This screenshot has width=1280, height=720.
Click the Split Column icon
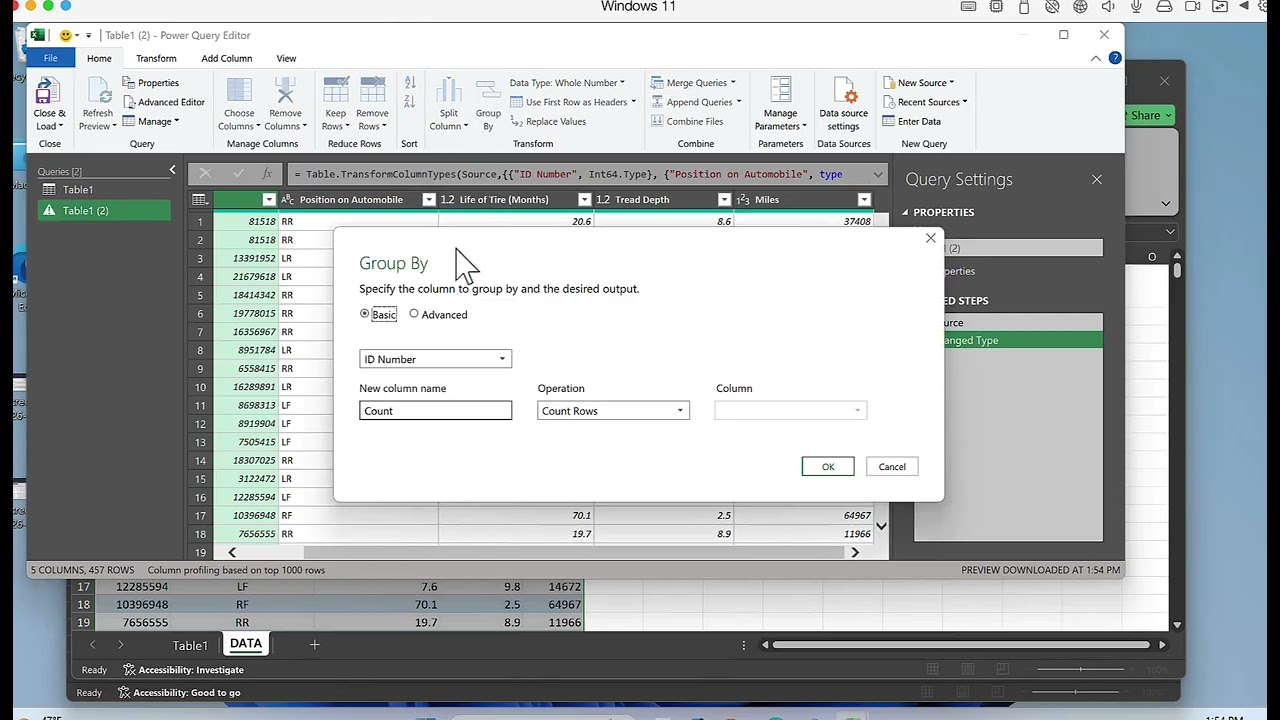coord(448,92)
